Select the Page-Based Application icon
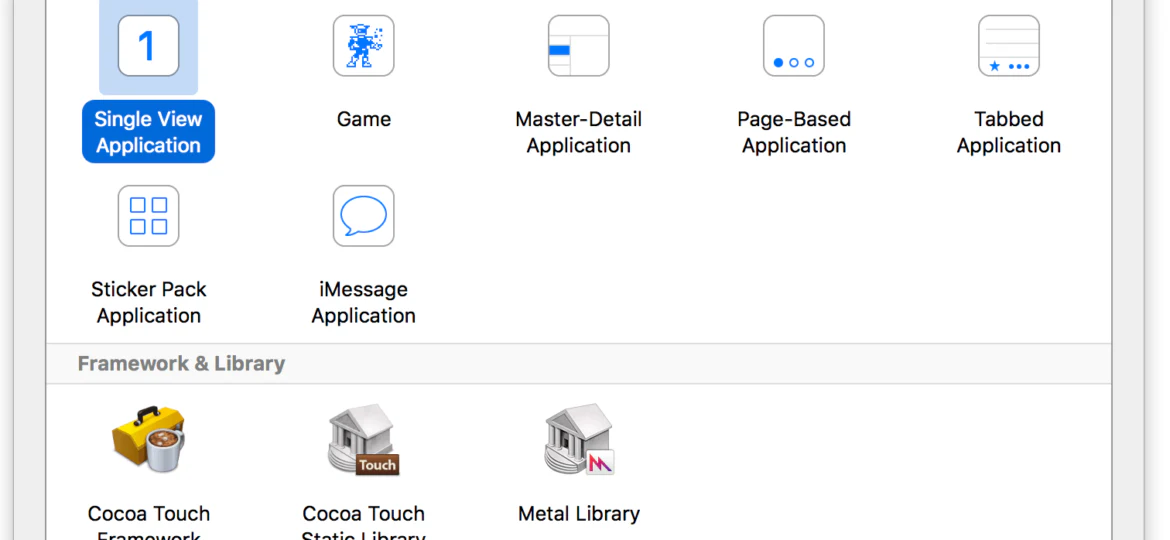 tap(793, 45)
